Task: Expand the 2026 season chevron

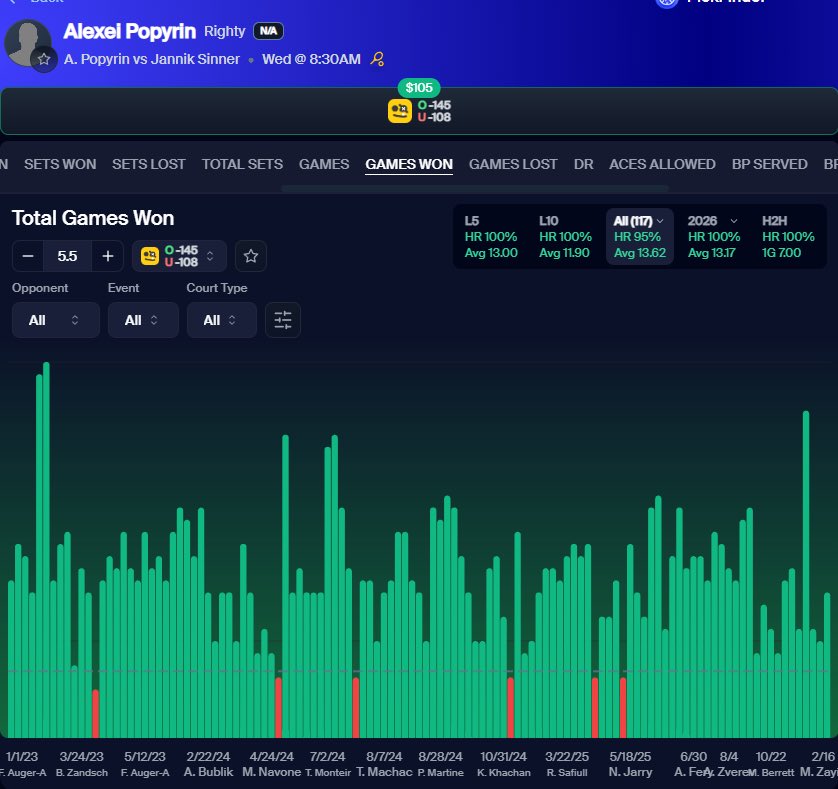Action: click(734, 221)
